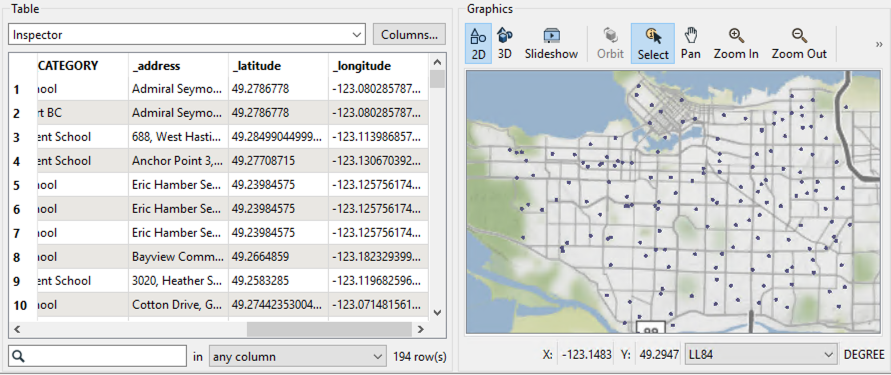The height and width of the screenshot is (375, 891).
Task: Click the vertical scrollbar thumb in table
Action: pos(437,79)
